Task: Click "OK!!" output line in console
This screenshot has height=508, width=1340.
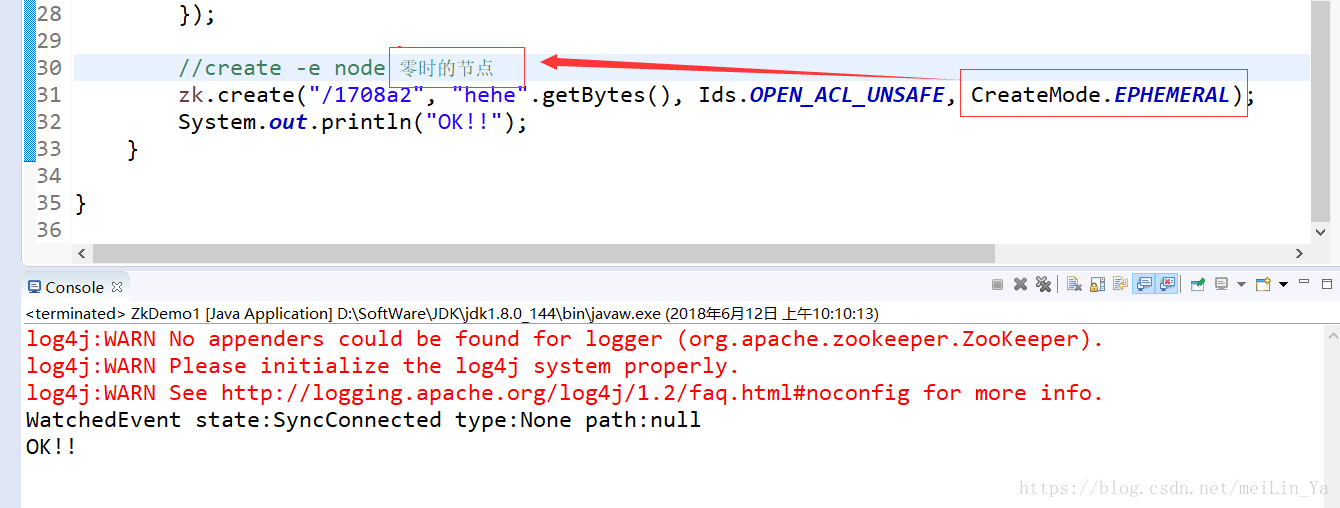Action: pos(51,447)
